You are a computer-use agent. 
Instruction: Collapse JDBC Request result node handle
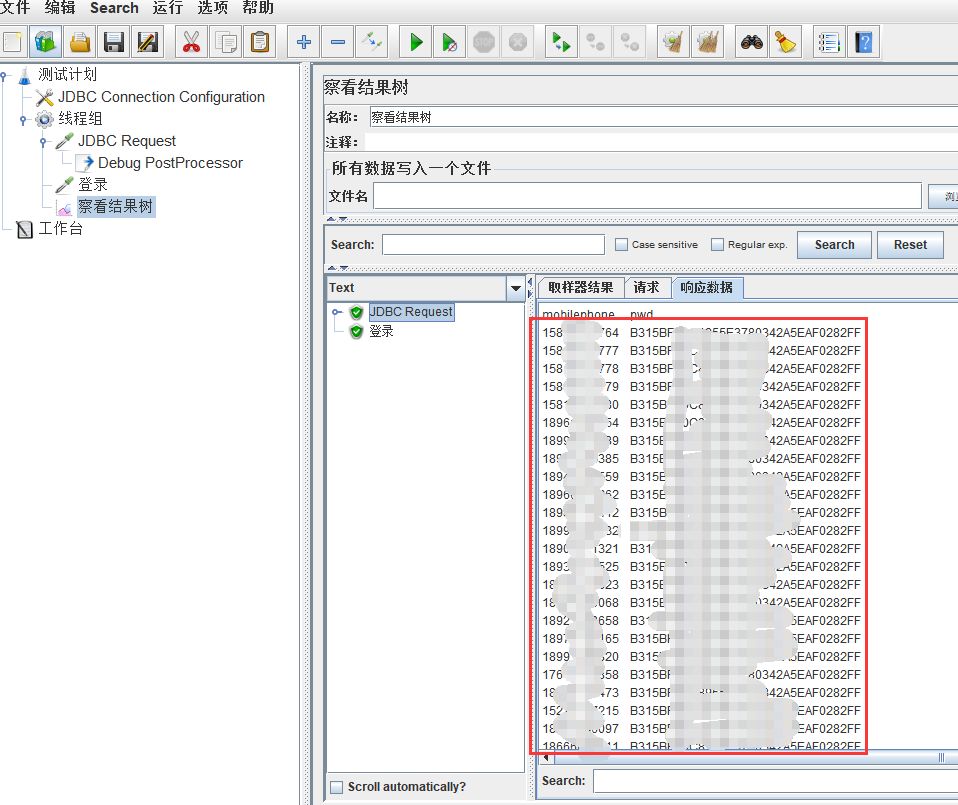pyautogui.click(x=336, y=312)
